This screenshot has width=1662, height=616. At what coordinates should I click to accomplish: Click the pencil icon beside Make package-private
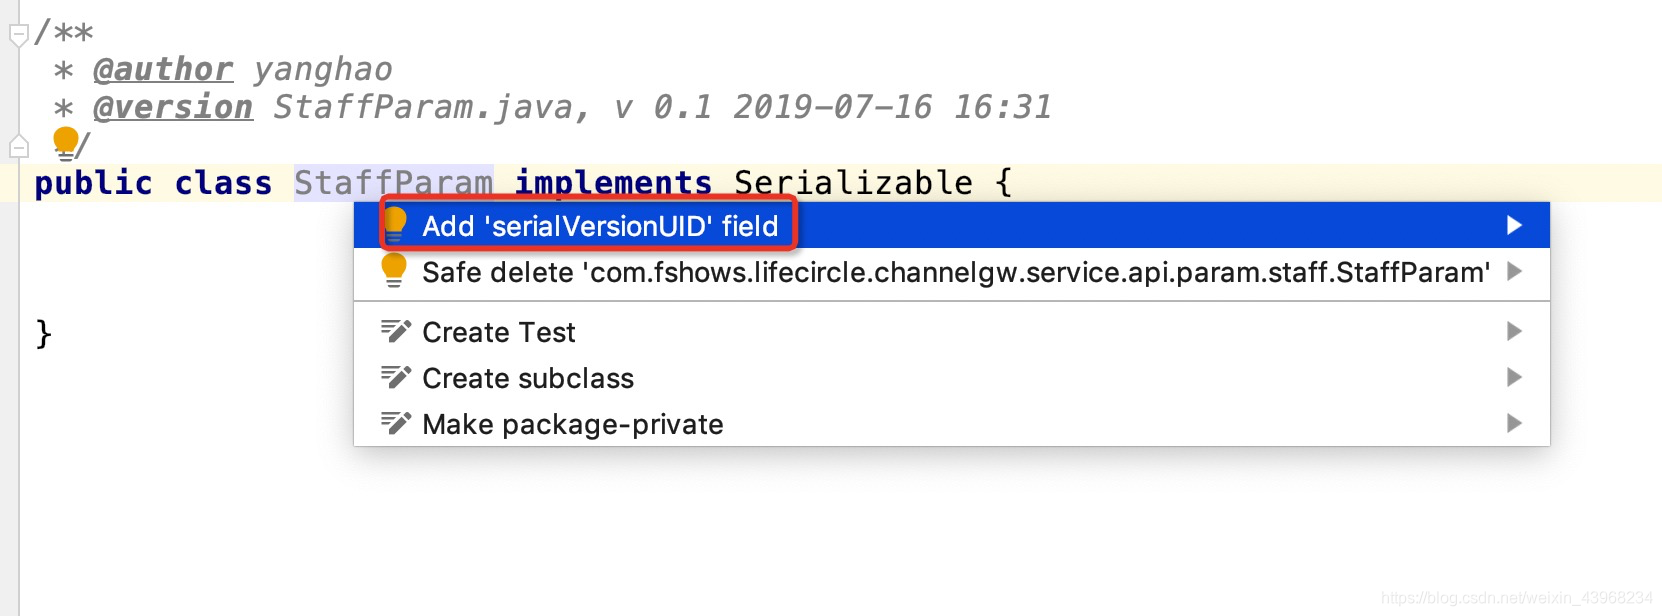pos(396,424)
